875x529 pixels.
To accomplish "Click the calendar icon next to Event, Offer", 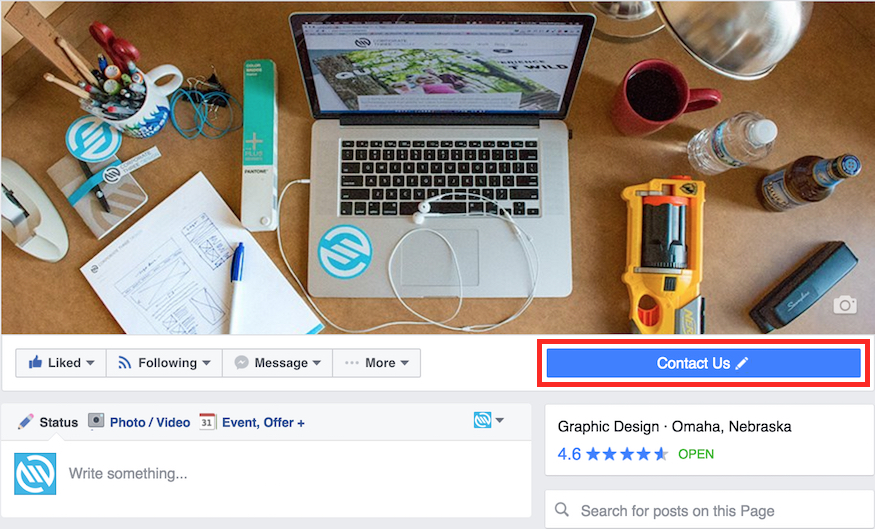I will click(207, 422).
